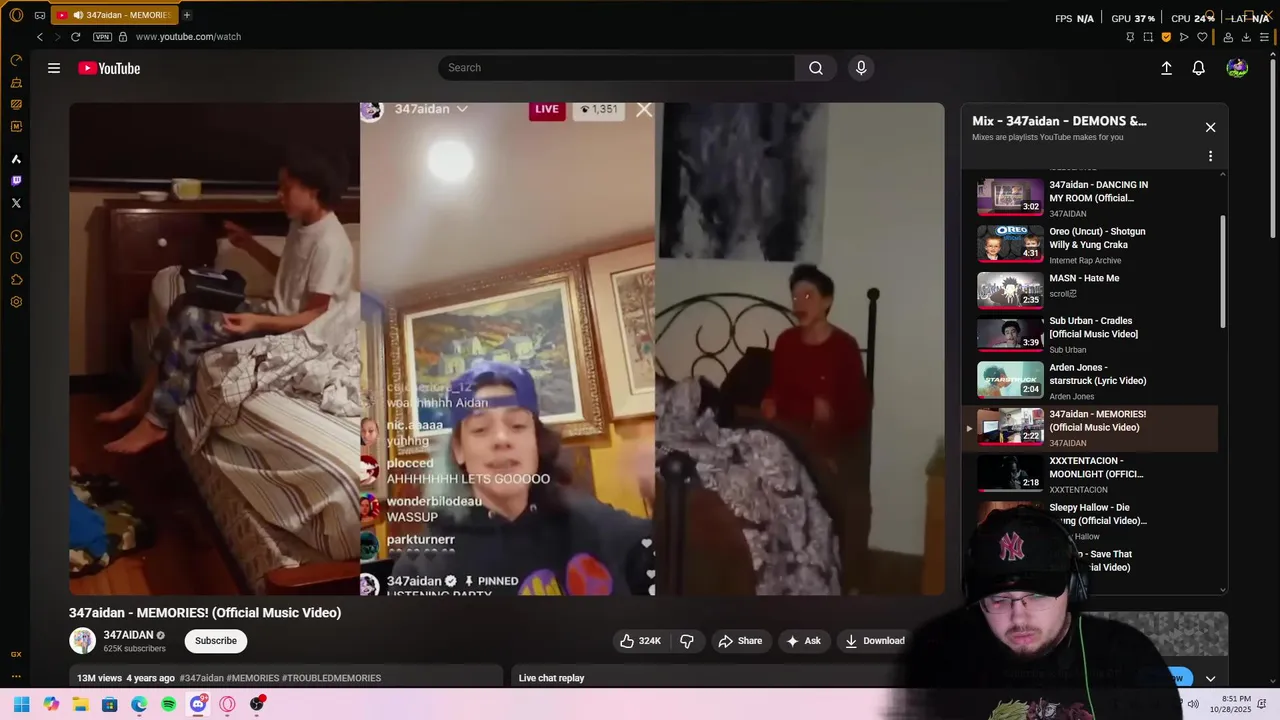The image size is (1280, 720).
Task: Add page to bookmarks with heart icon
Action: [x=1202, y=37]
